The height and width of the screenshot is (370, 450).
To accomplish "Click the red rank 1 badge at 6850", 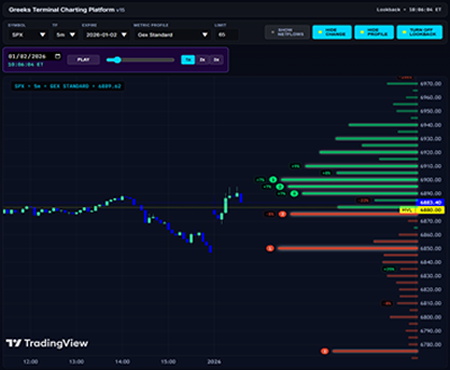I will 270,248.
